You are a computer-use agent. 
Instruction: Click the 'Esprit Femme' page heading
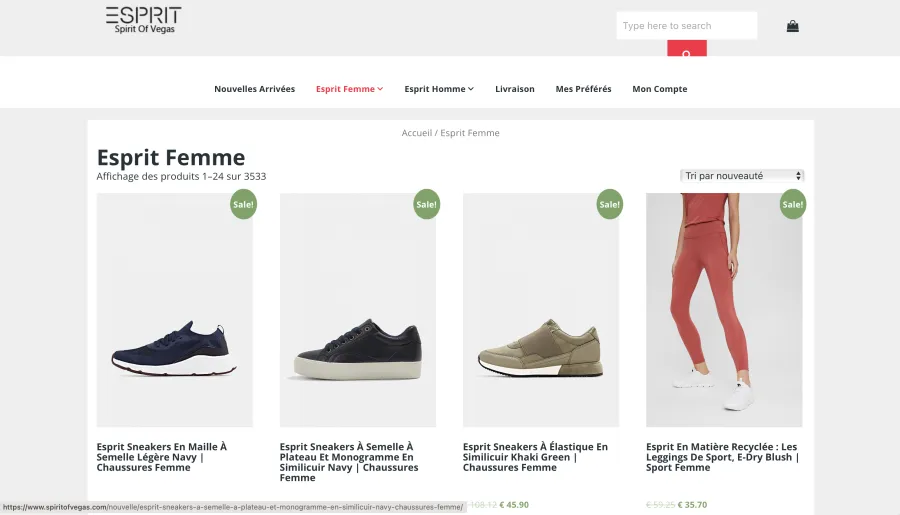(x=171, y=157)
